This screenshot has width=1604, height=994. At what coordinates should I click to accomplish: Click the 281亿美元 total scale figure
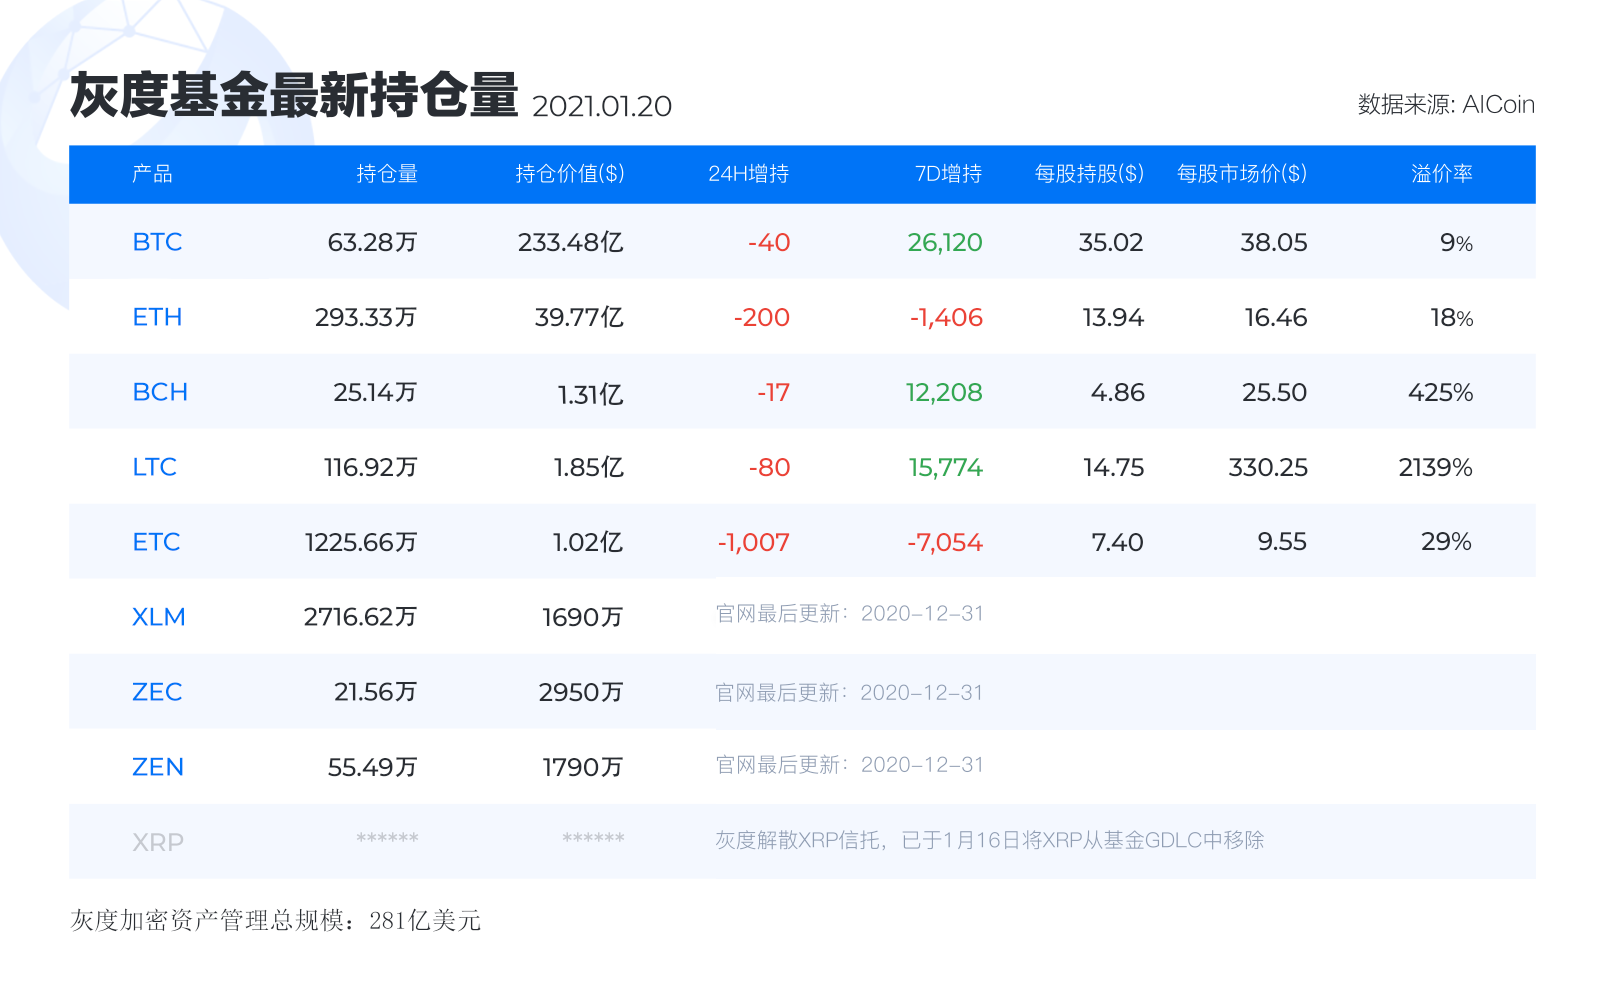(x=425, y=921)
